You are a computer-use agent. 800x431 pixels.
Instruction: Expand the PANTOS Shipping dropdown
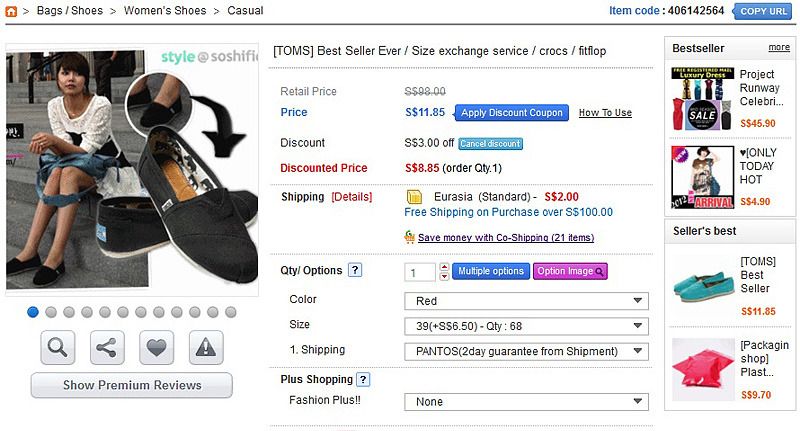tap(526, 351)
